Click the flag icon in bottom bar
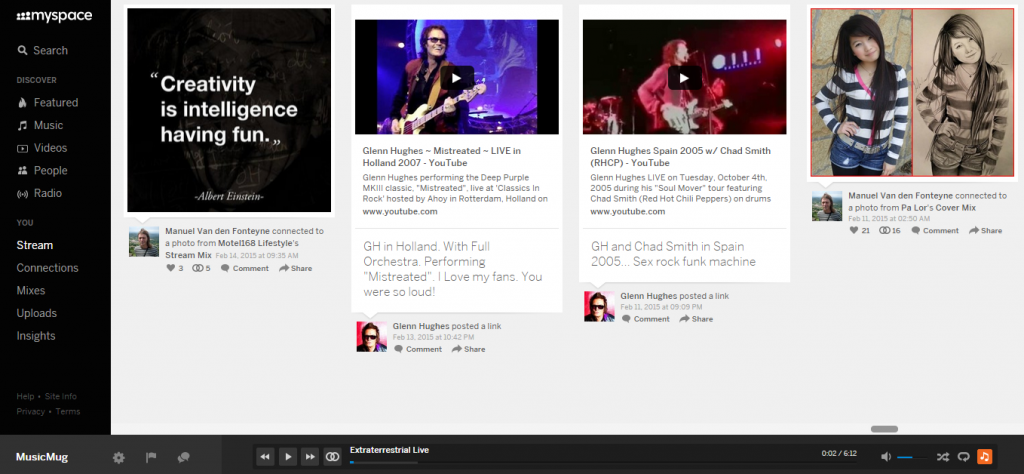1024x474 pixels. pyautogui.click(x=151, y=457)
